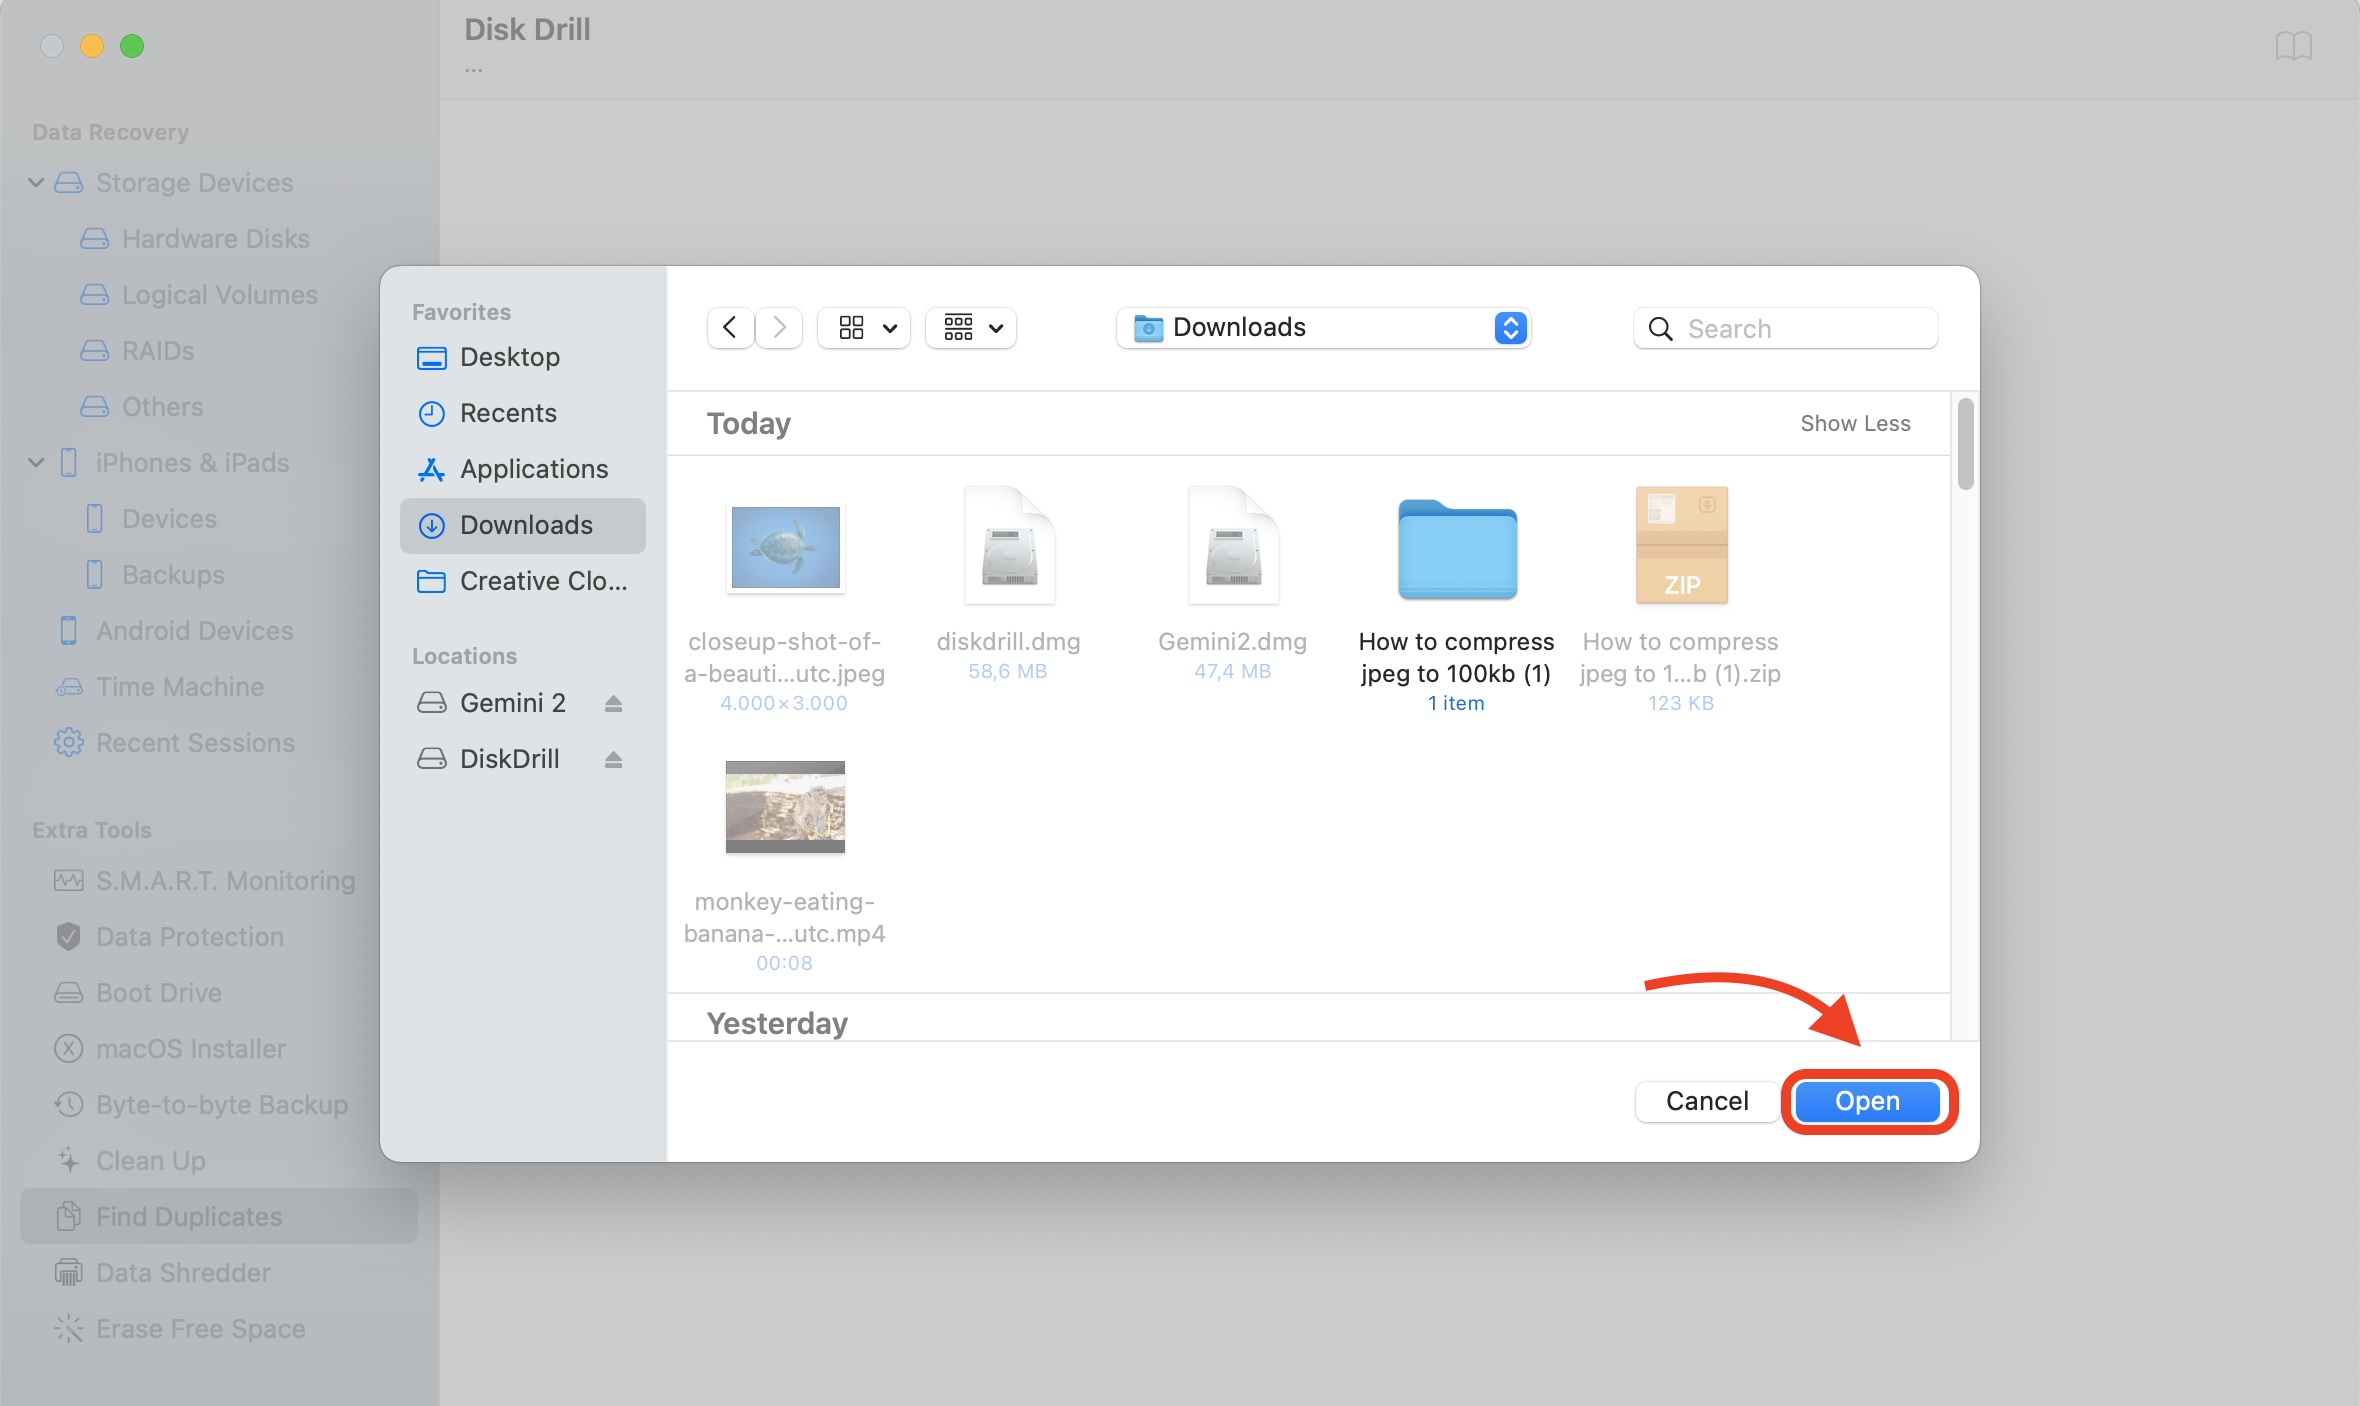This screenshot has width=2360, height=1406.
Task: Collapse the Storage Devices tree section
Action: [36, 183]
